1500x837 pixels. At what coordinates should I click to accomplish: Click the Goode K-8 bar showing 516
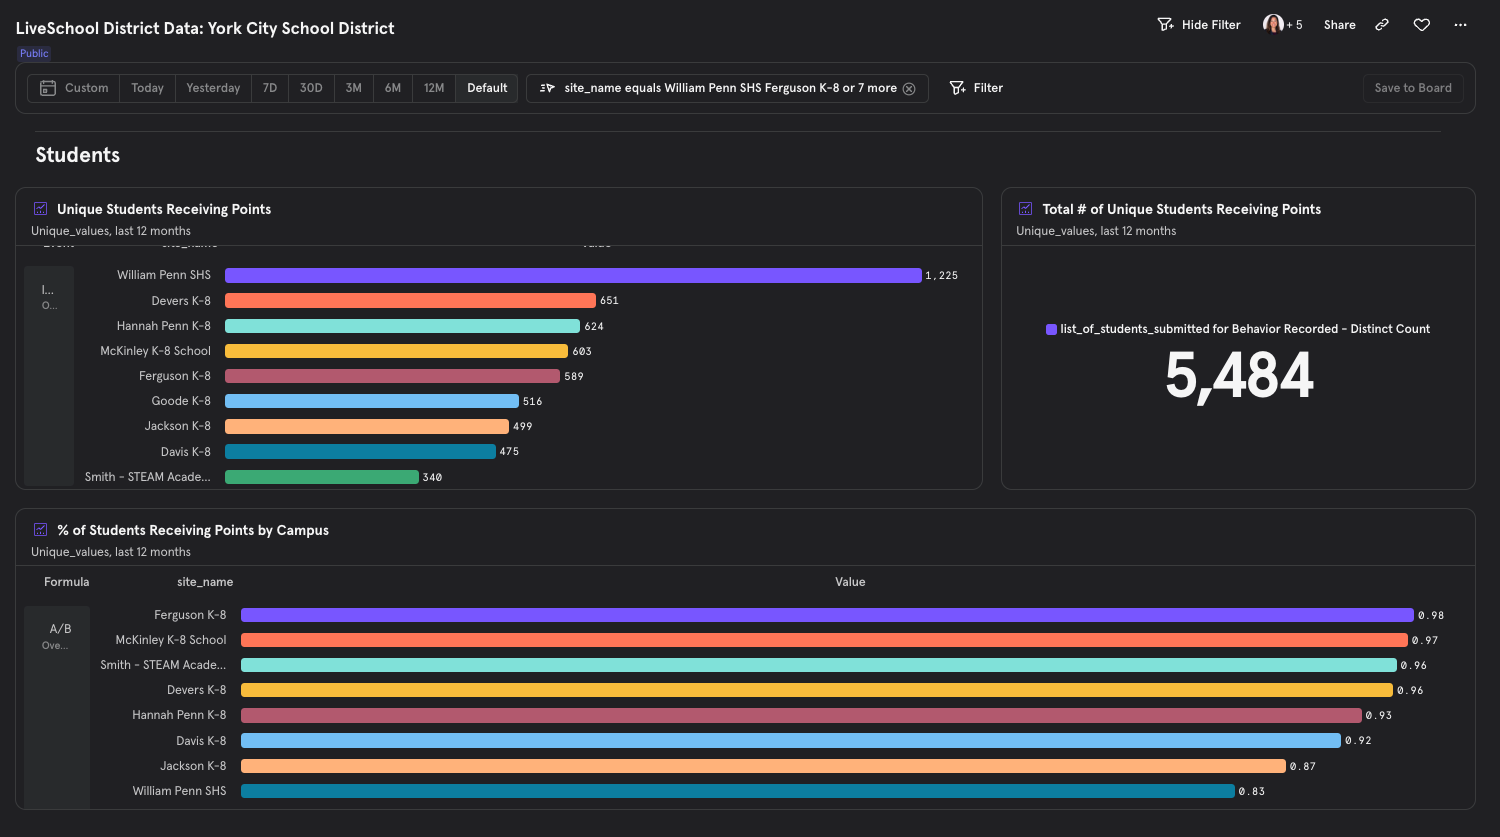[x=372, y=401]
